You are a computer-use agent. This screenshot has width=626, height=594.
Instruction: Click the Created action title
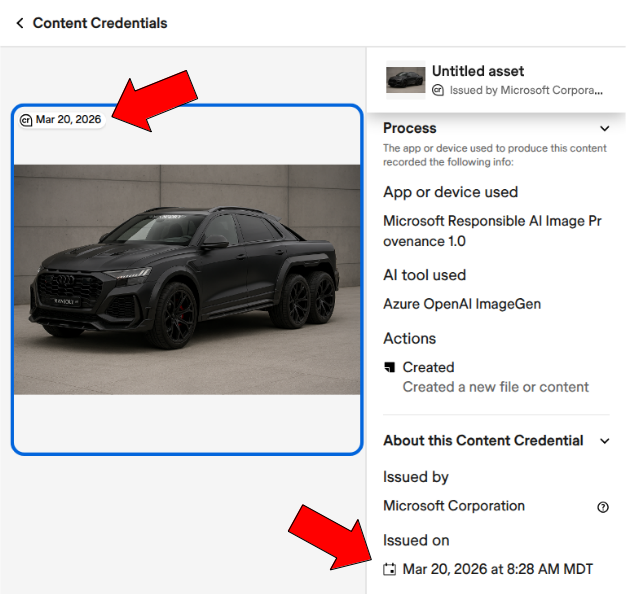point(428,367)
